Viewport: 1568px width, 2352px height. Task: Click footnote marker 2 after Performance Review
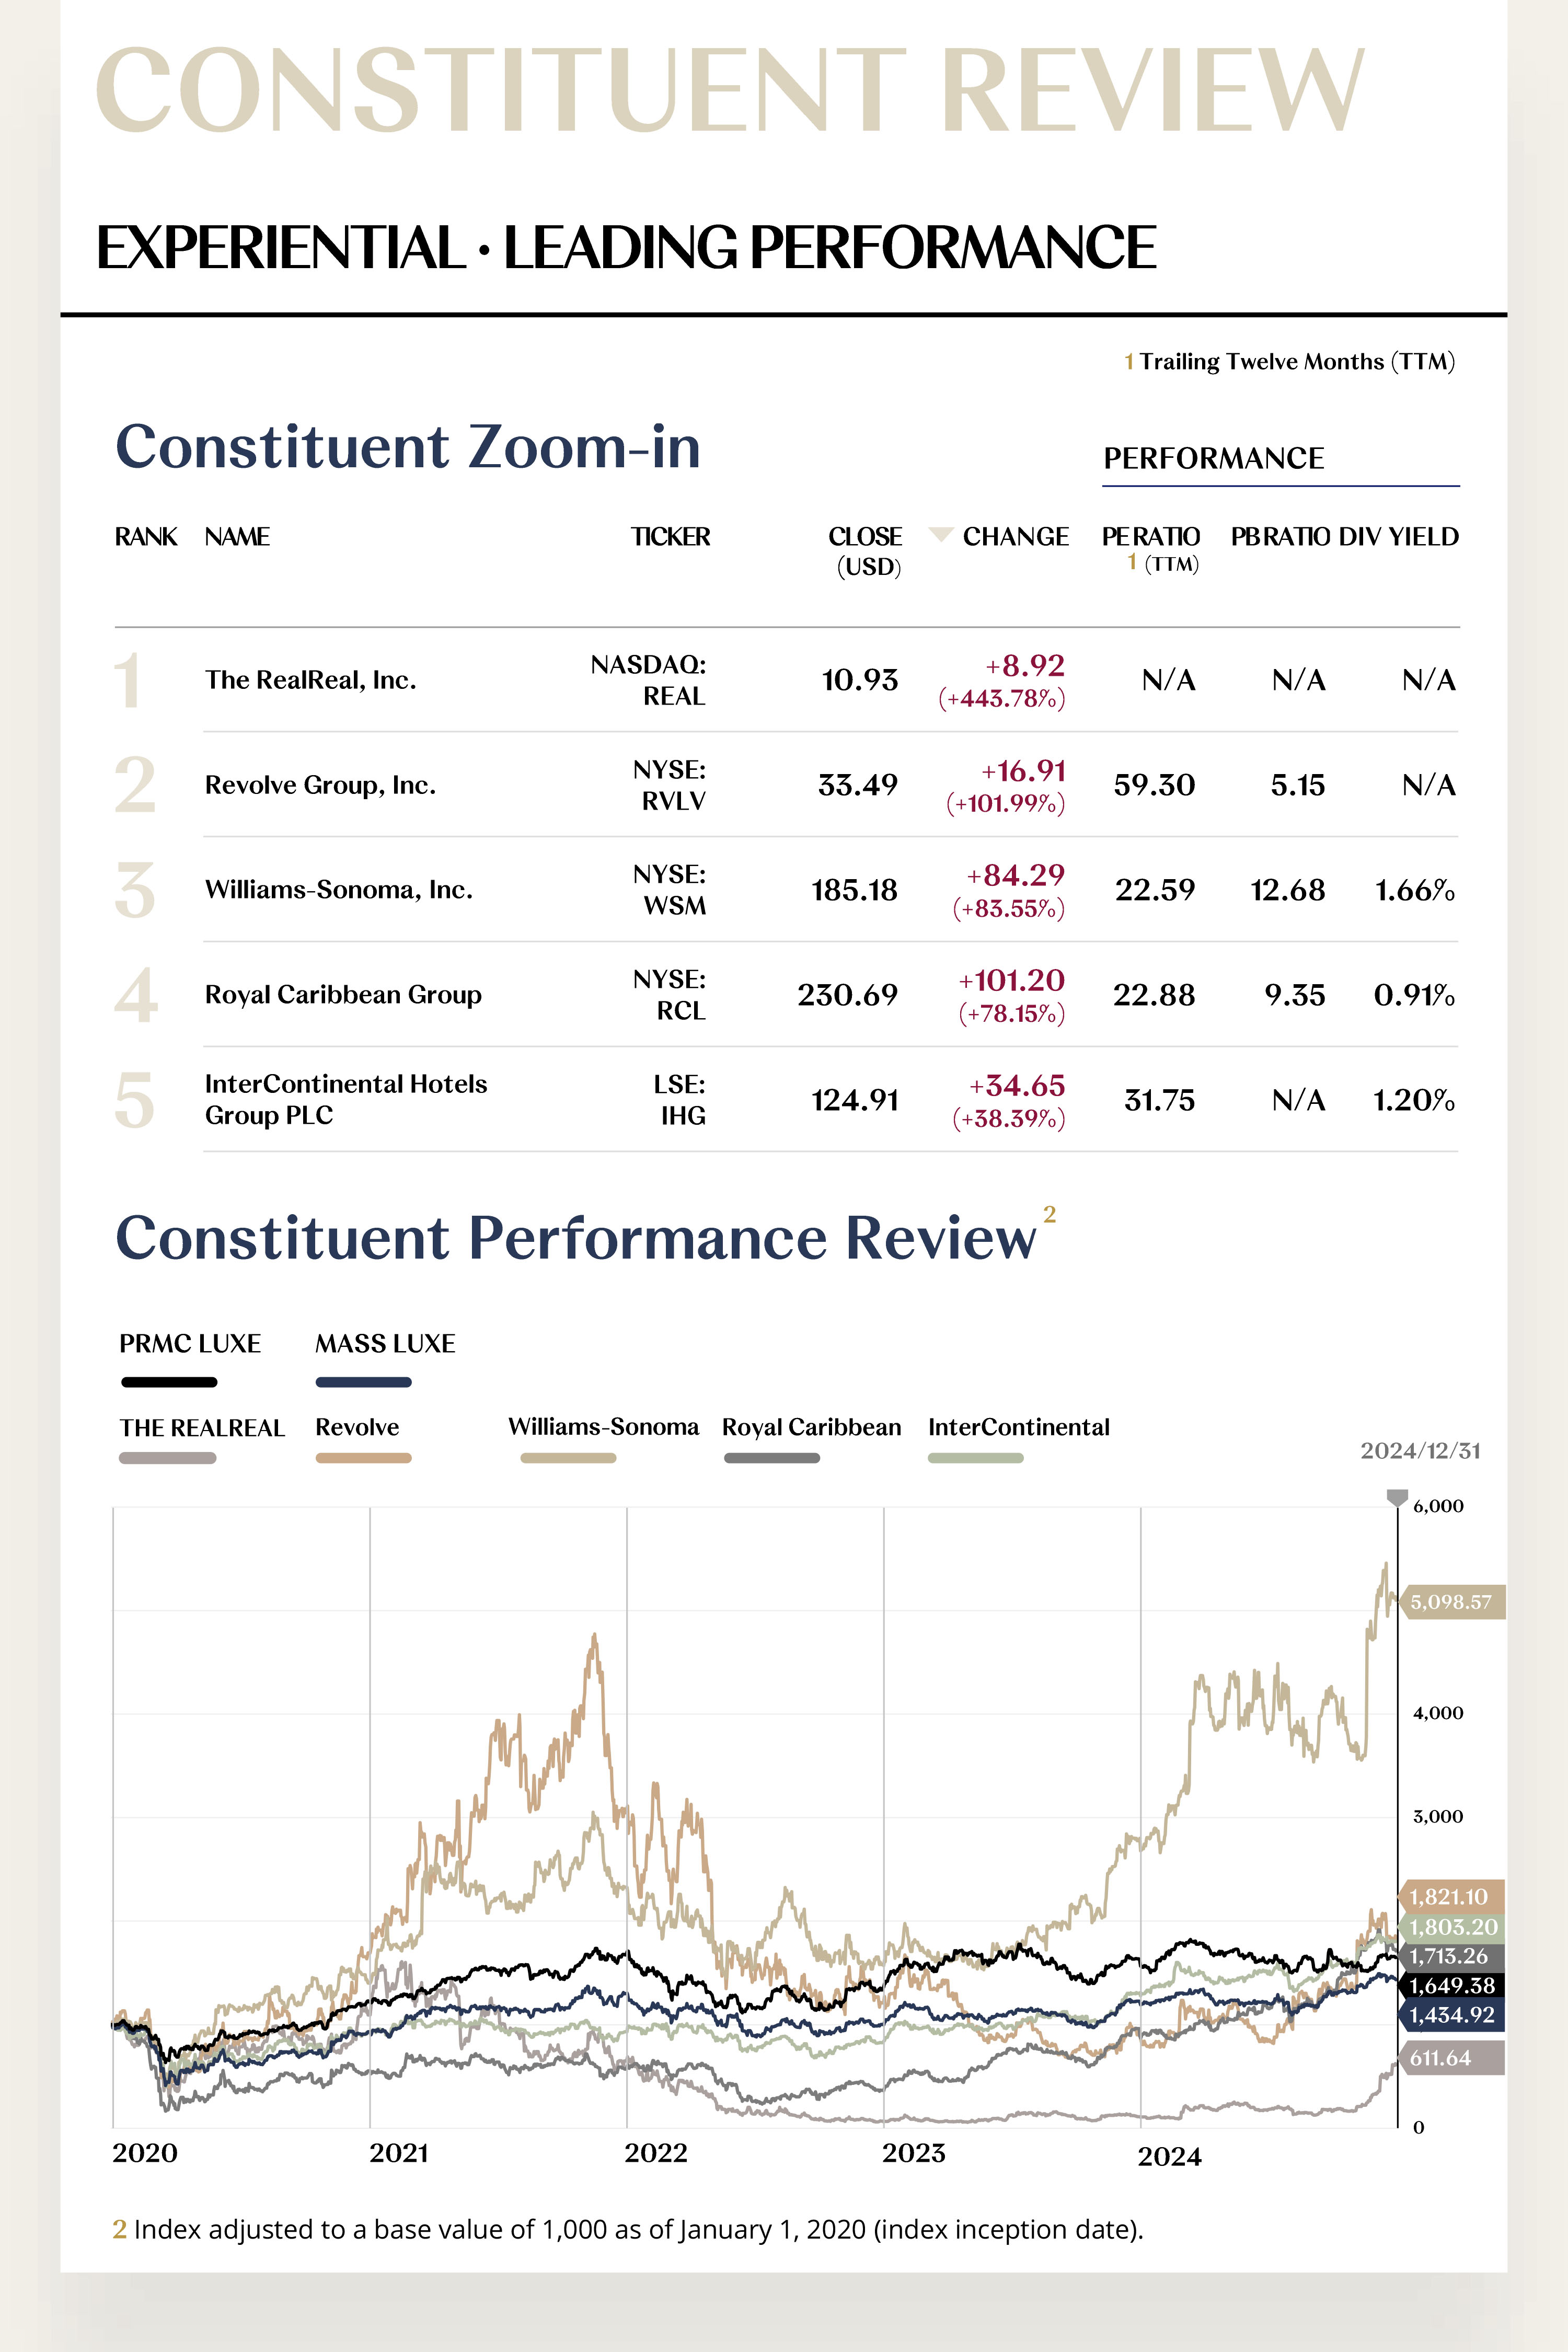[1049, 1214]
